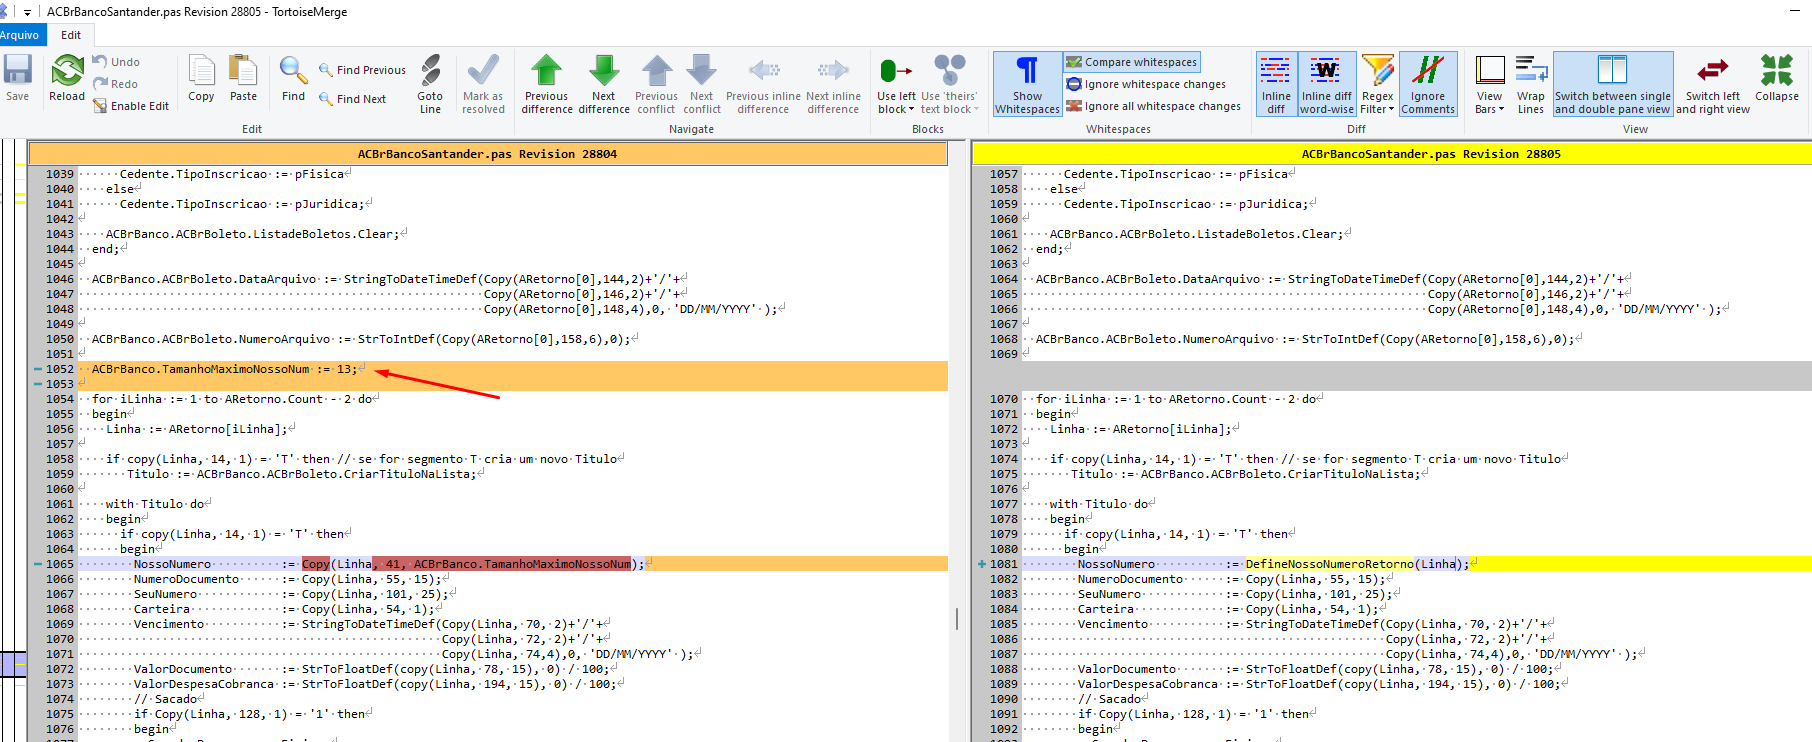
Task: Open Use 'theirs' text block dropdown
Action: tap(949, 84)
